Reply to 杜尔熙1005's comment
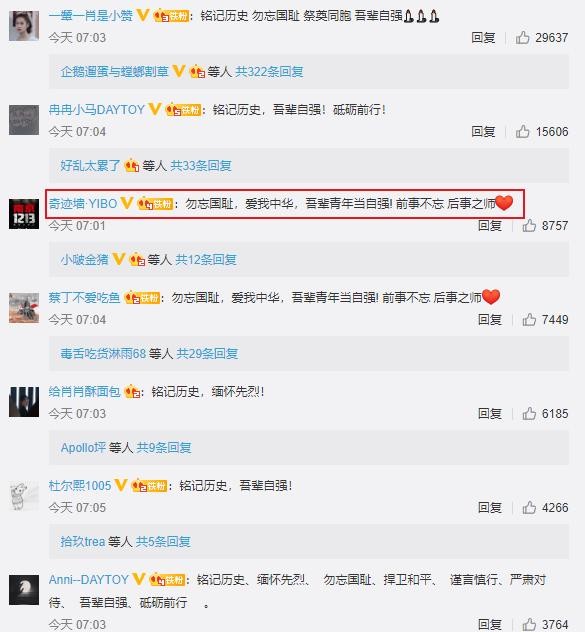 [490, 507]
